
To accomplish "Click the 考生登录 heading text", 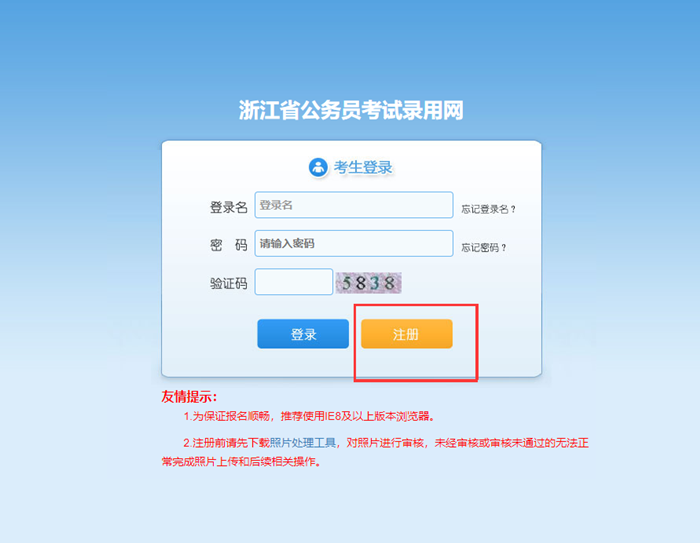I will click(363, 167).
